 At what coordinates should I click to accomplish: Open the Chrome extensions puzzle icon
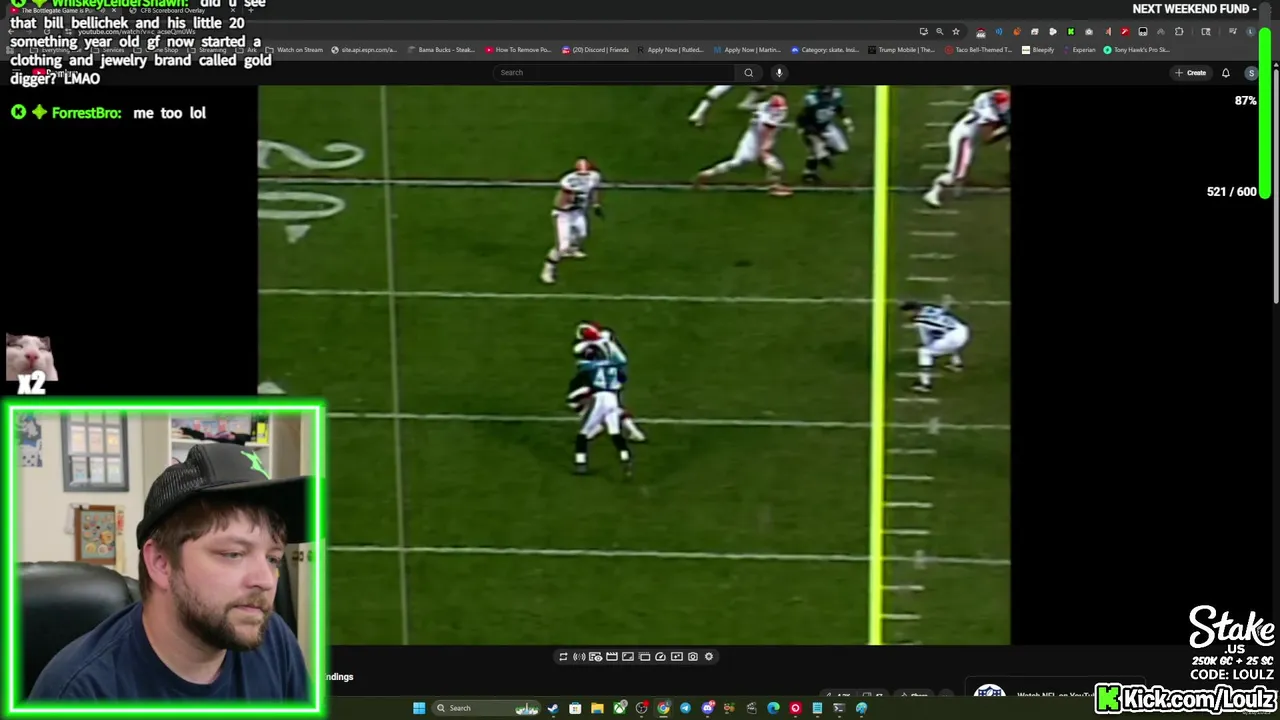point(1178,31)
